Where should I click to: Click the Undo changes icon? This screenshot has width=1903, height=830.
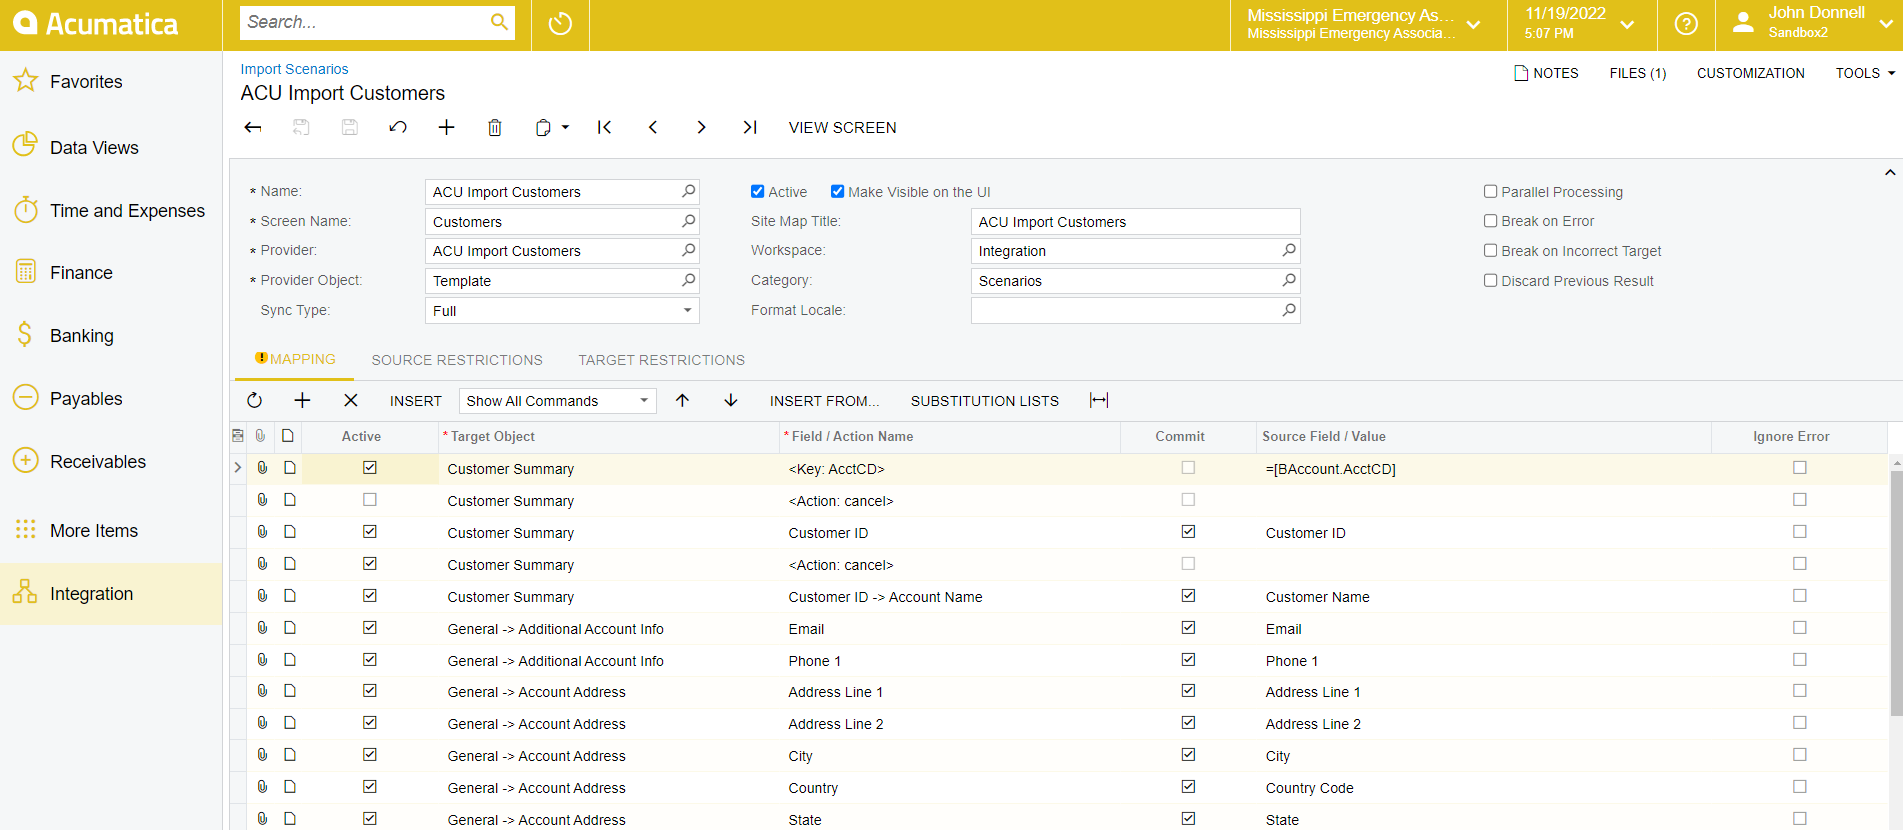coord(398,127)
